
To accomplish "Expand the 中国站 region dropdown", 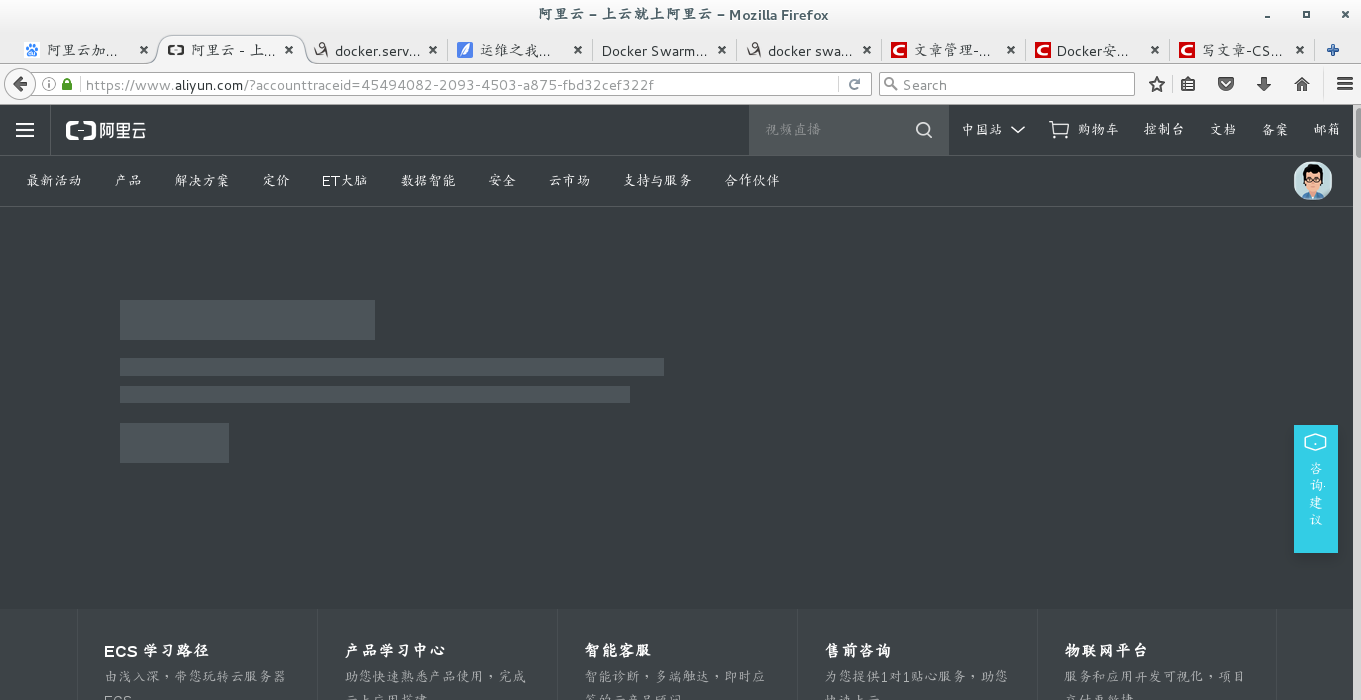I will tap(993, 130).
